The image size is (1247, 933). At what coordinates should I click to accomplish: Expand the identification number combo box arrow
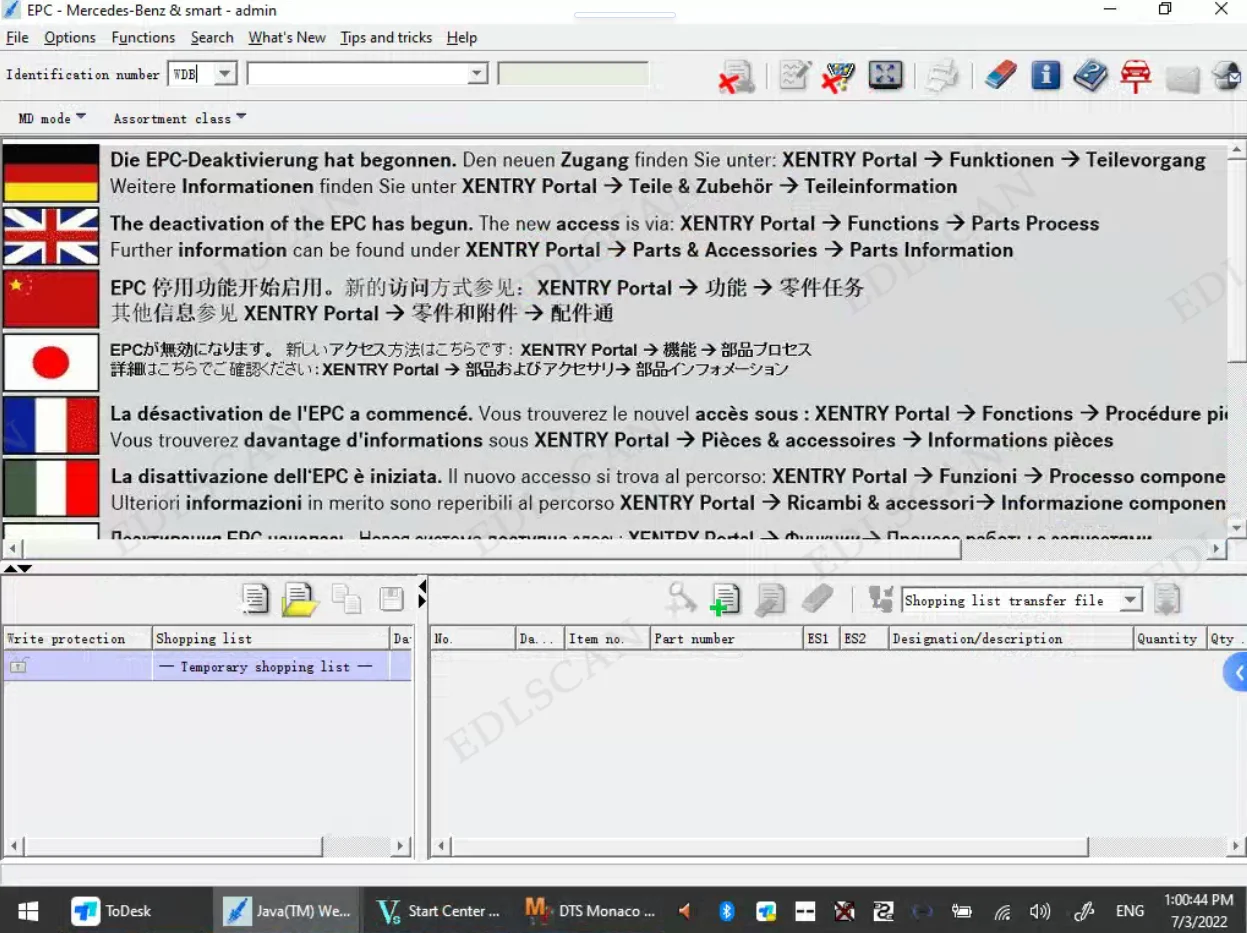(x=478, y=74)
